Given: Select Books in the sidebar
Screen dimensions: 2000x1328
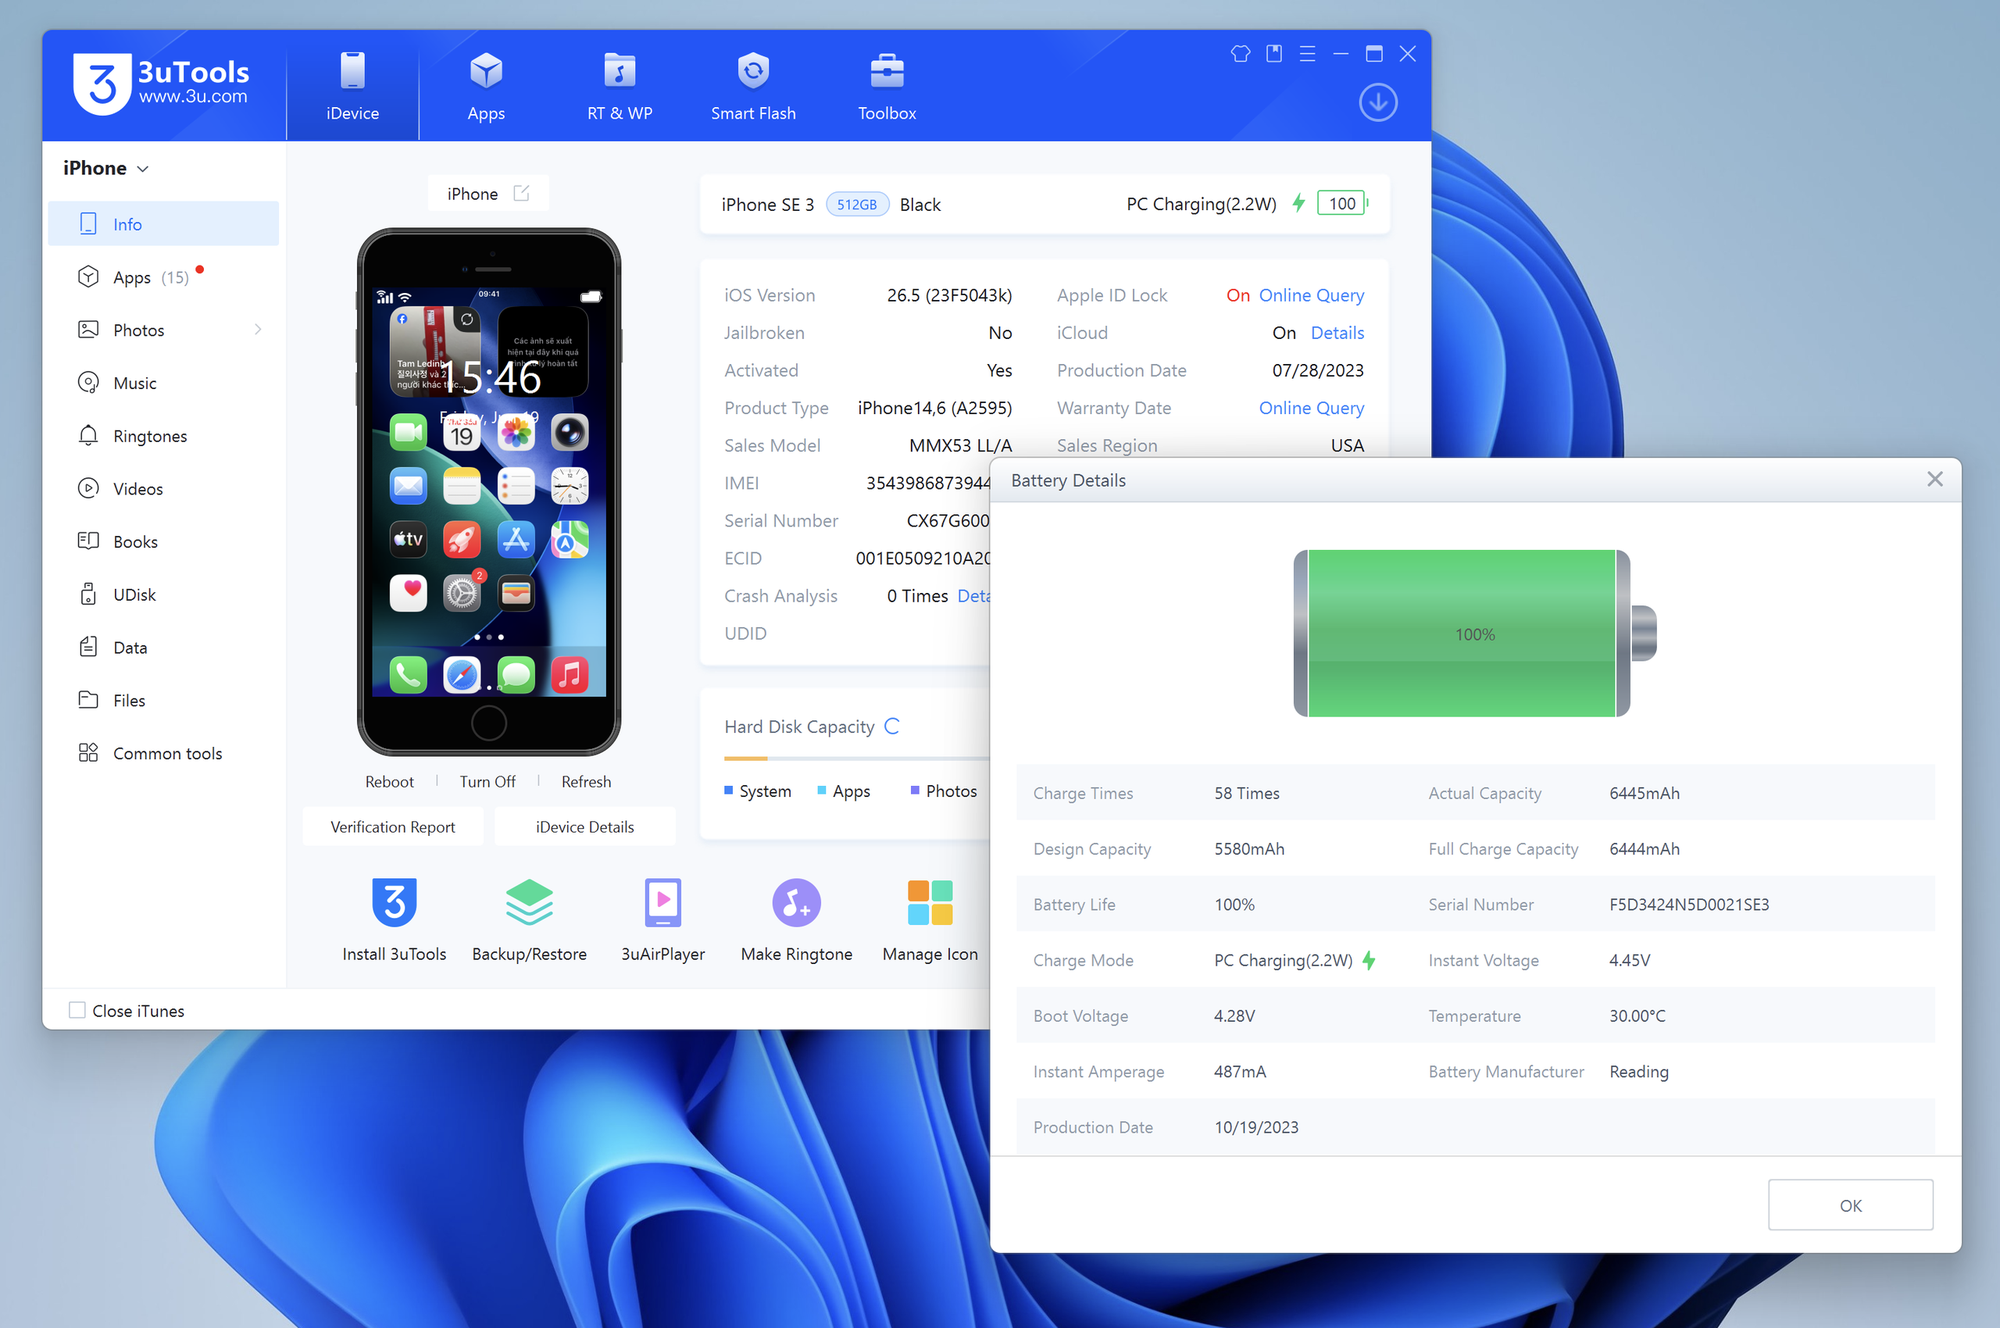Looking at the screenshot, I should pyautogui.click(x=163, y=542).
